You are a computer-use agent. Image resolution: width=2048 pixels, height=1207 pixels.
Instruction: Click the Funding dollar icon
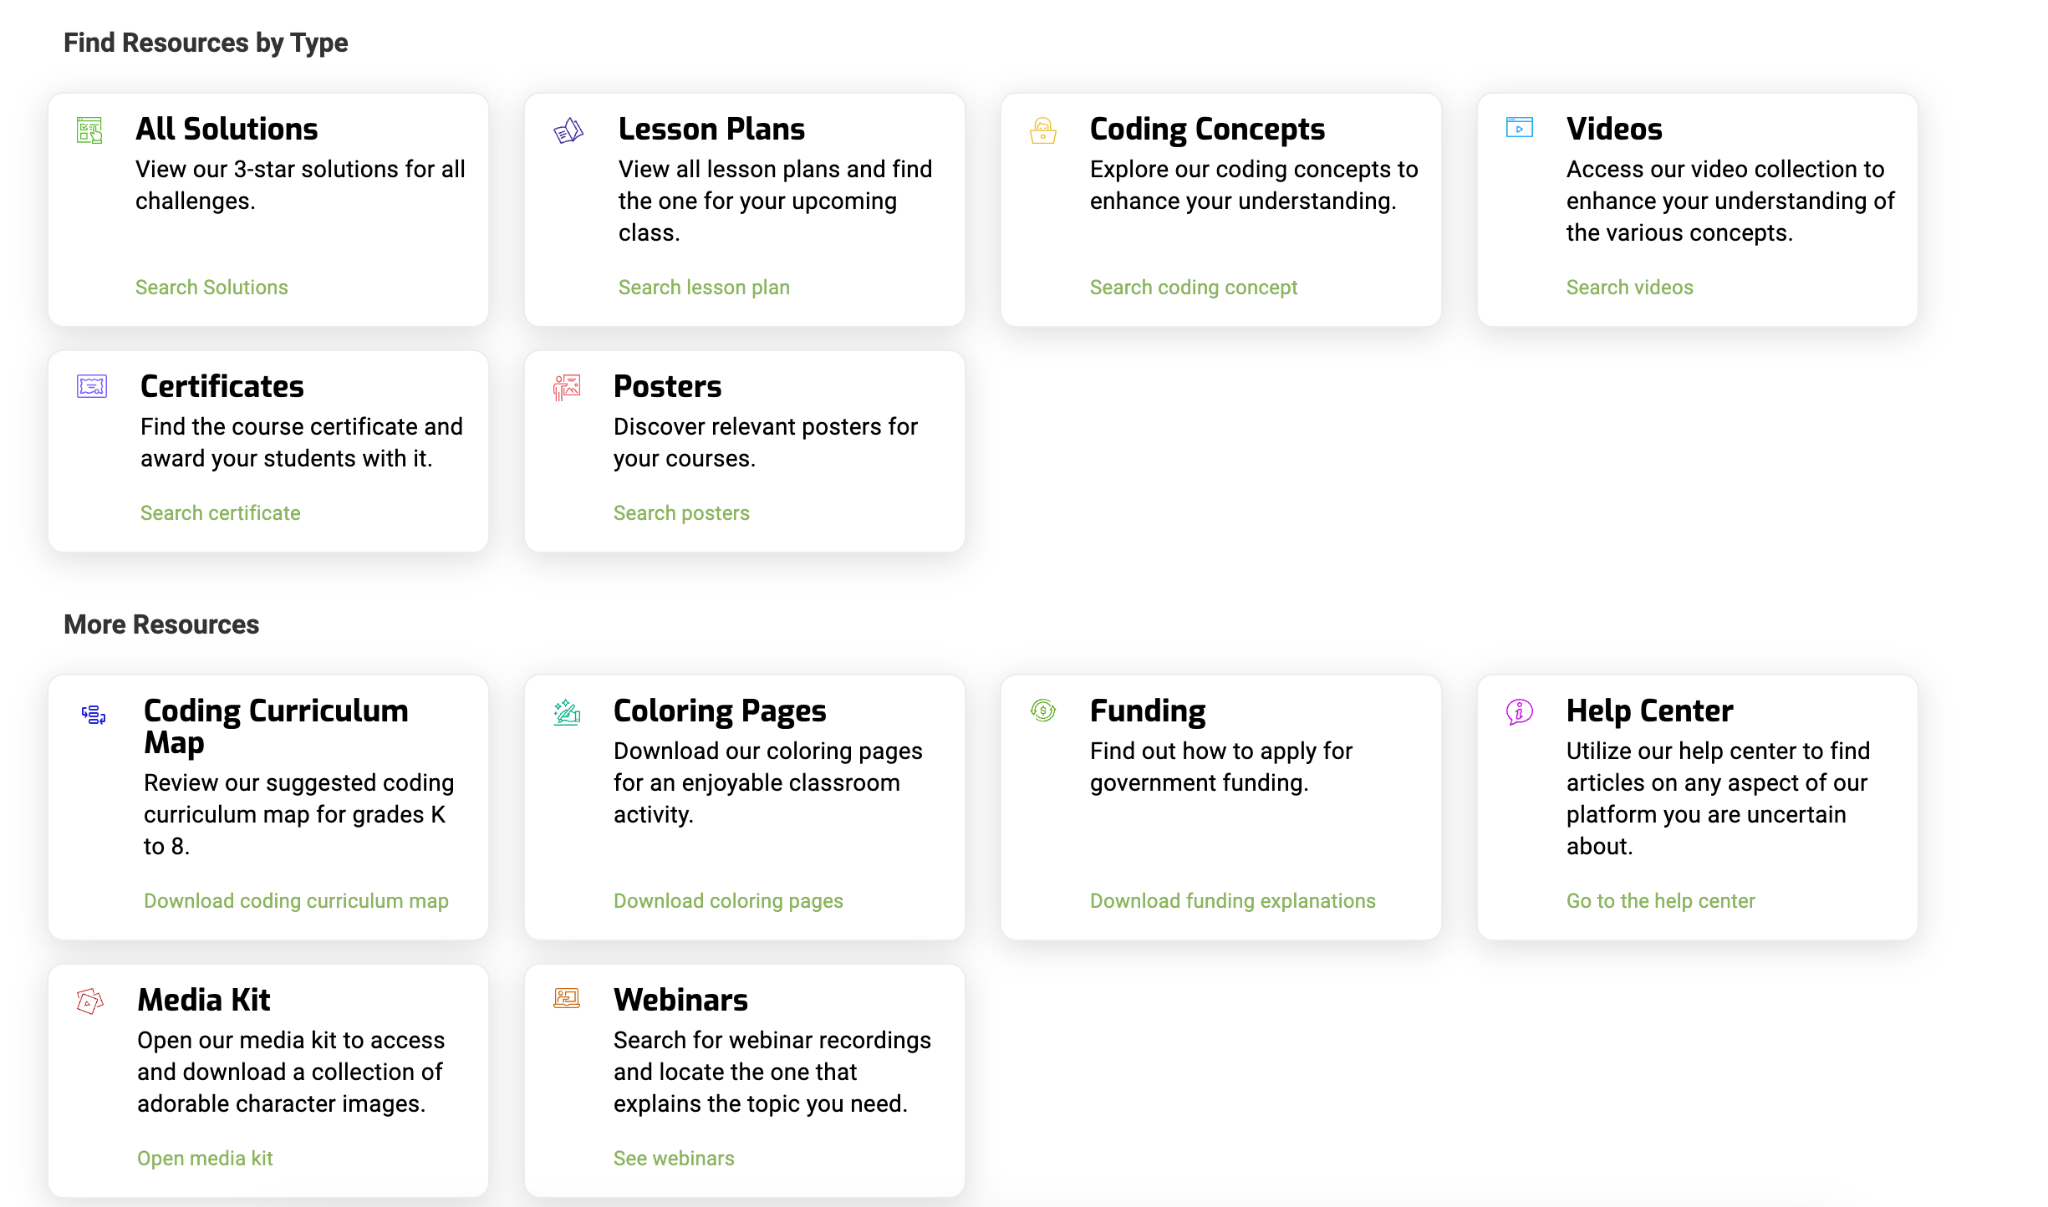[1043, 711]
